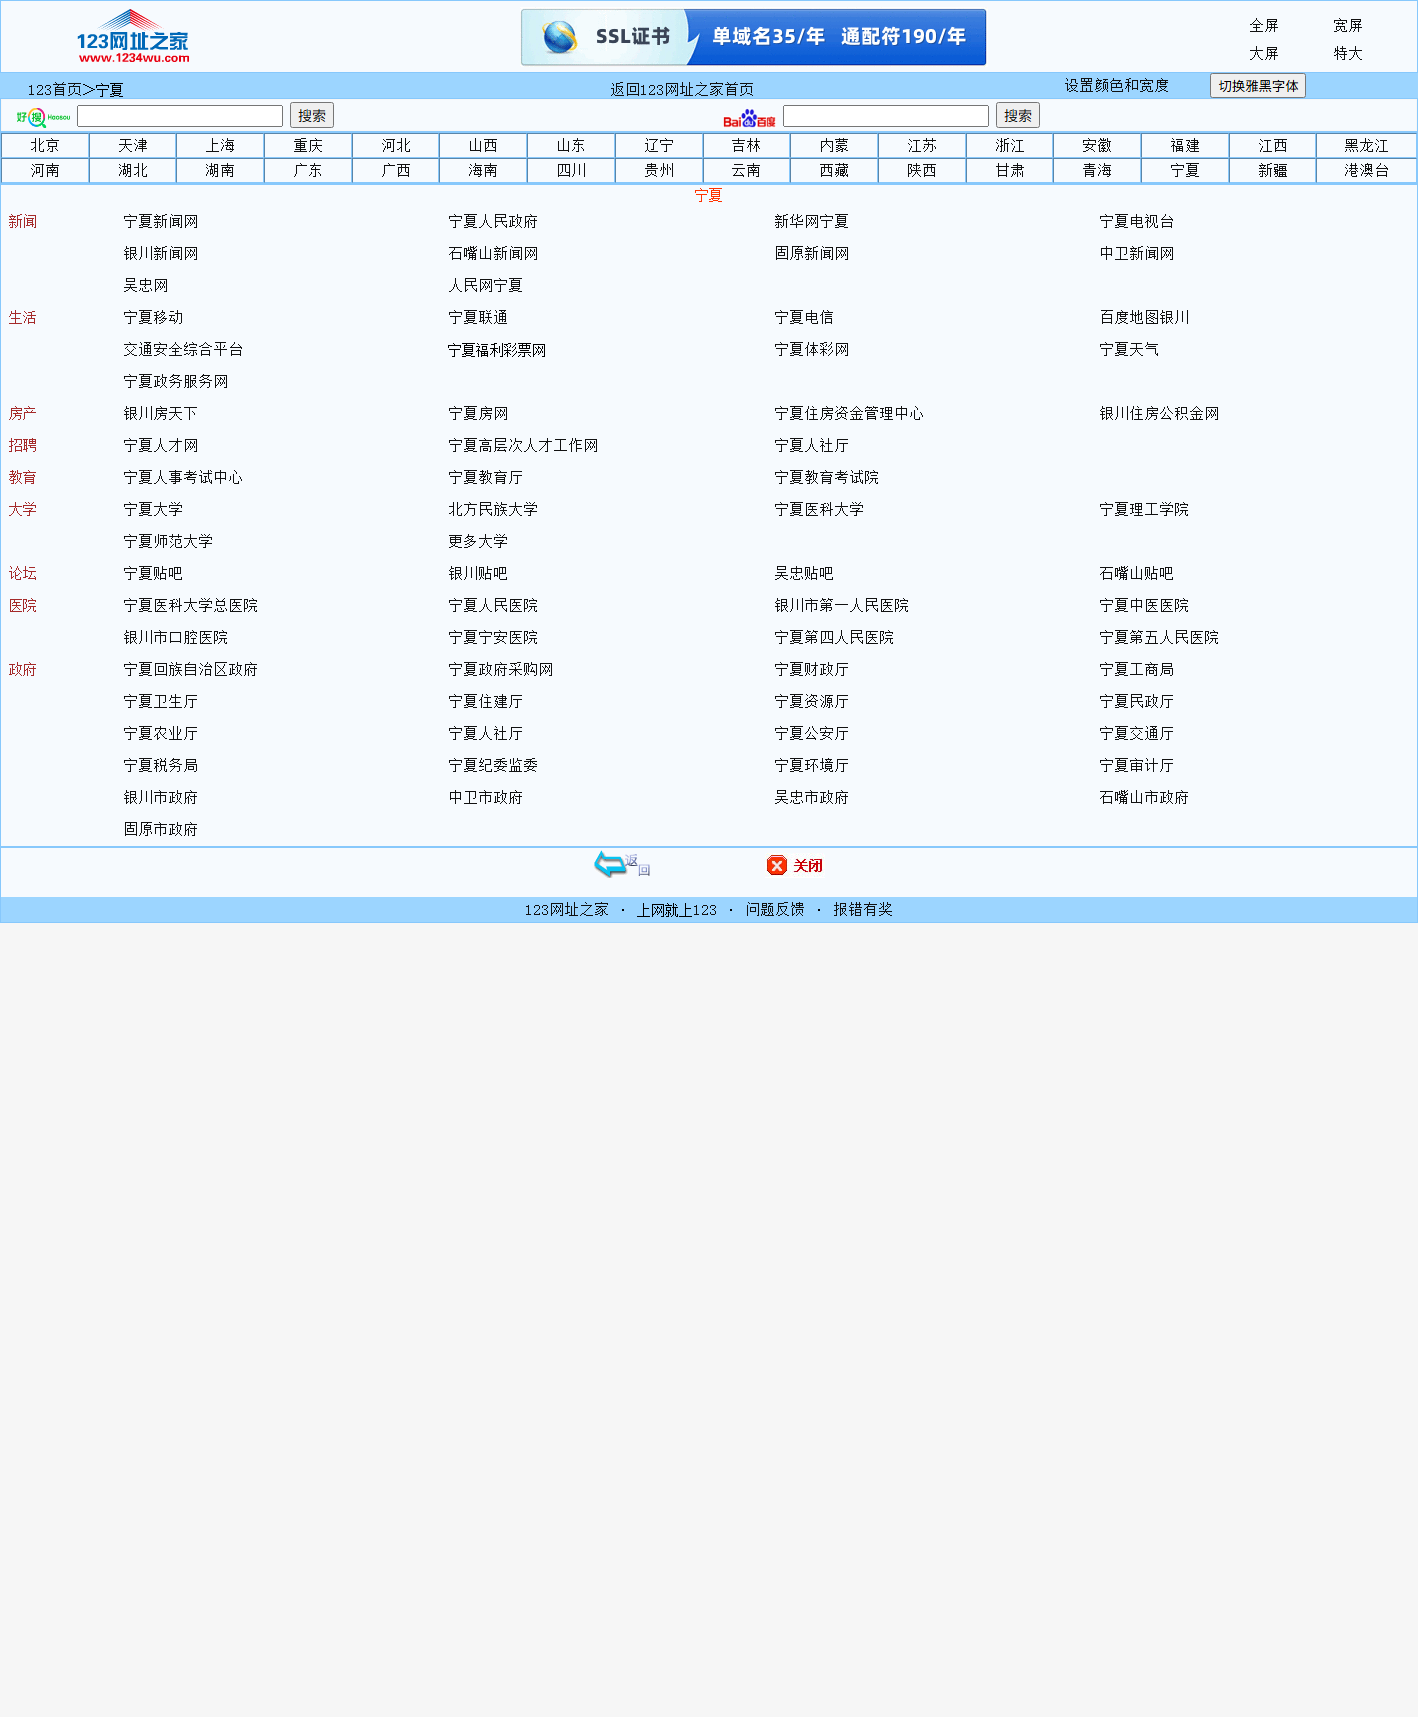Viewport: 1418px width, 1717px height.
Task: Open 宁夏政府采购网 link
Action: pyautogui.click(x=501, y=670)
